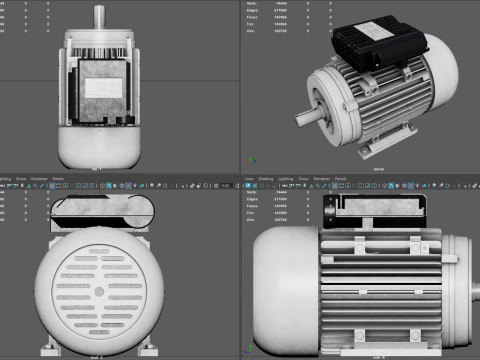Click exposure value field showing 0.00

click(x=226, y=186)
